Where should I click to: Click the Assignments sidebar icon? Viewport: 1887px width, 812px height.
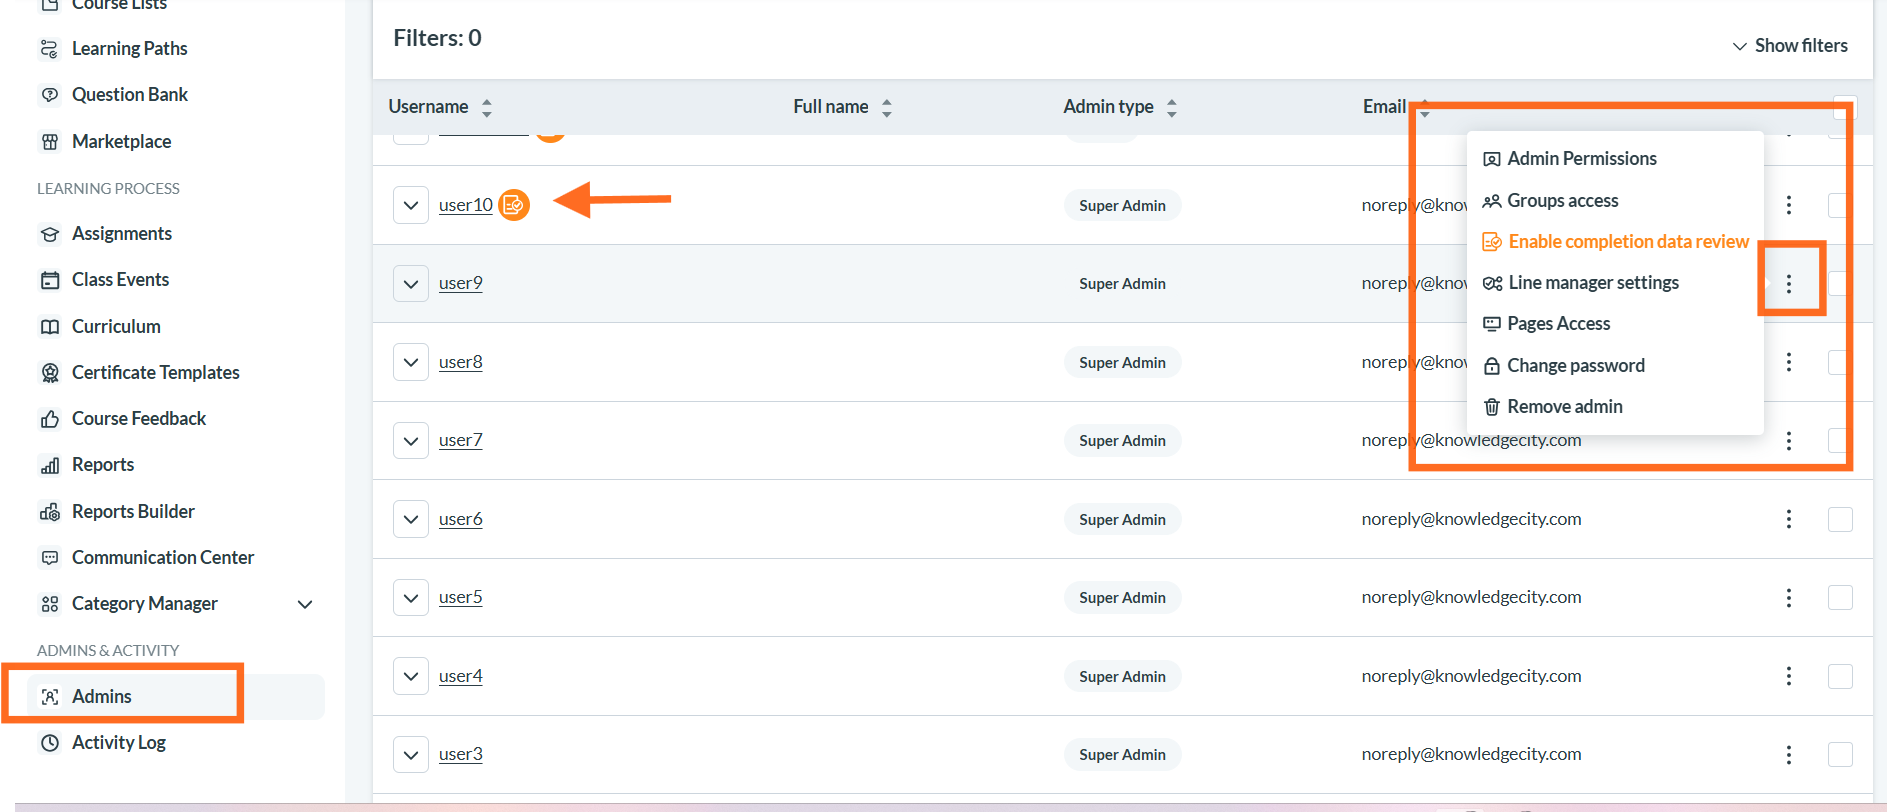pos(49,234)
